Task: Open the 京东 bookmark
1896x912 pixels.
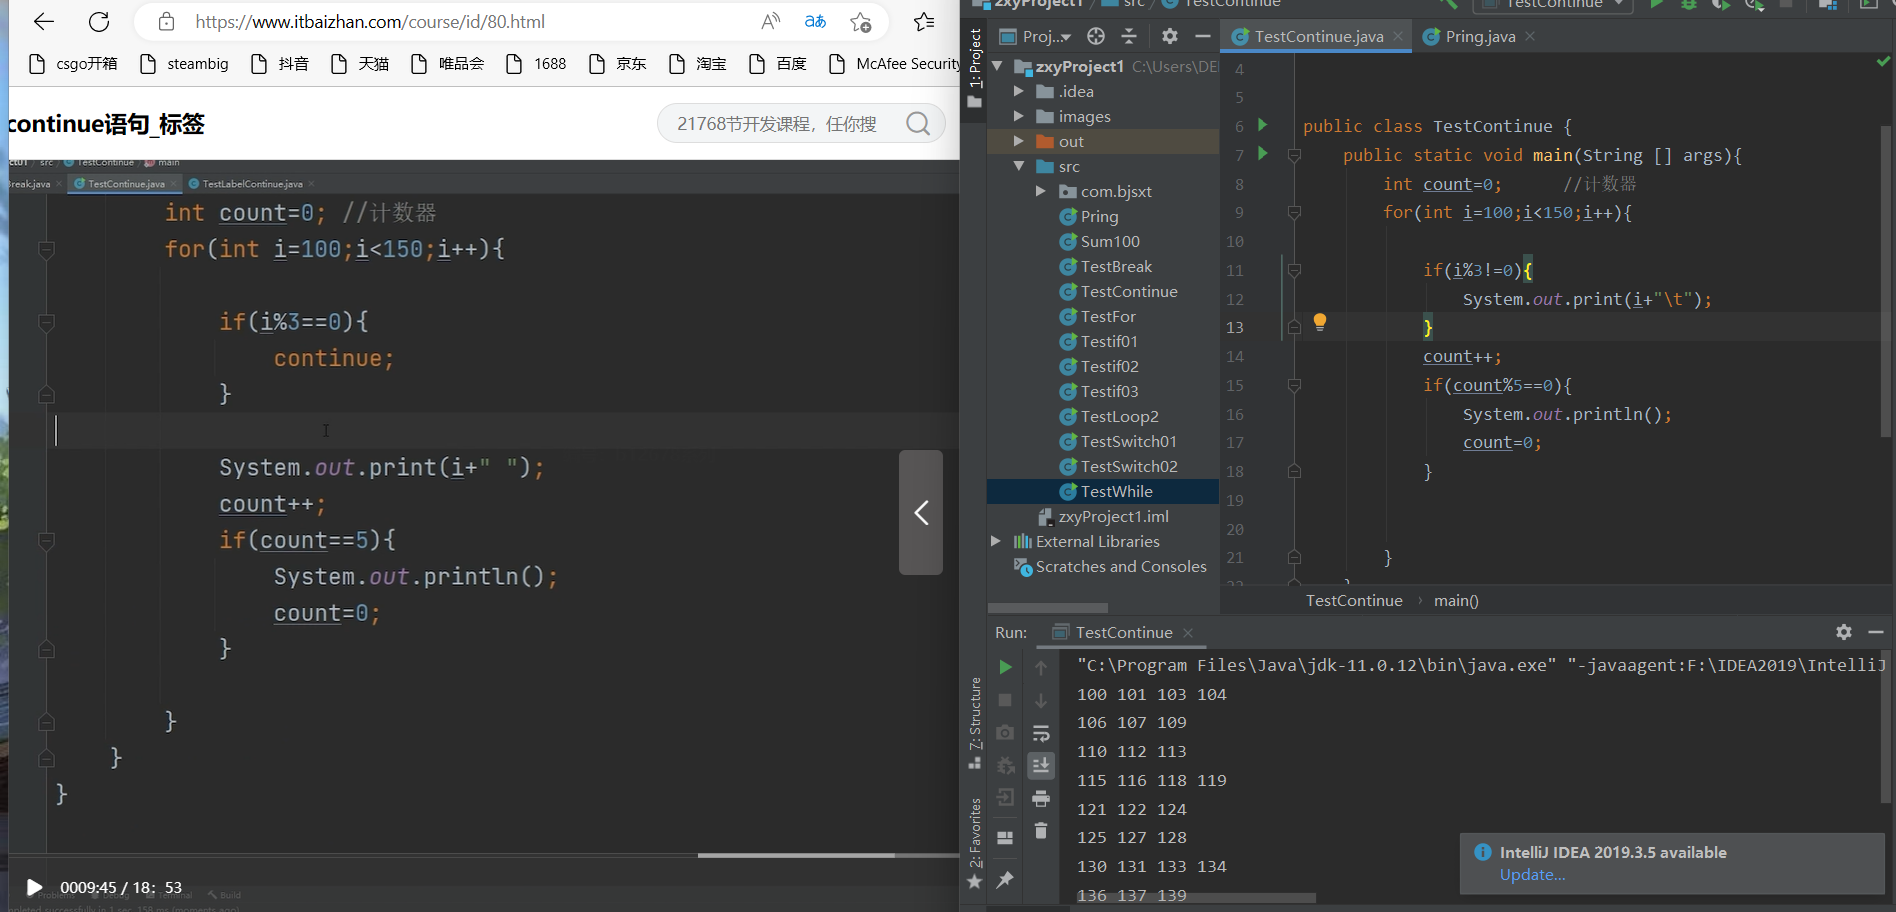Action: click(618, 64)
